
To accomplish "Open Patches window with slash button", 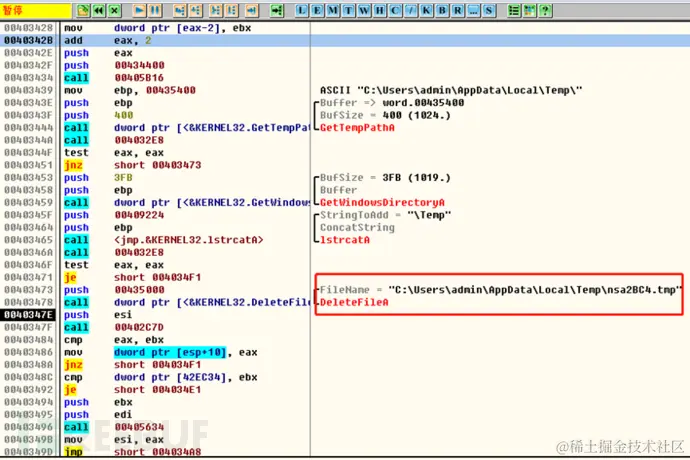I will click(x=411, y=10).
